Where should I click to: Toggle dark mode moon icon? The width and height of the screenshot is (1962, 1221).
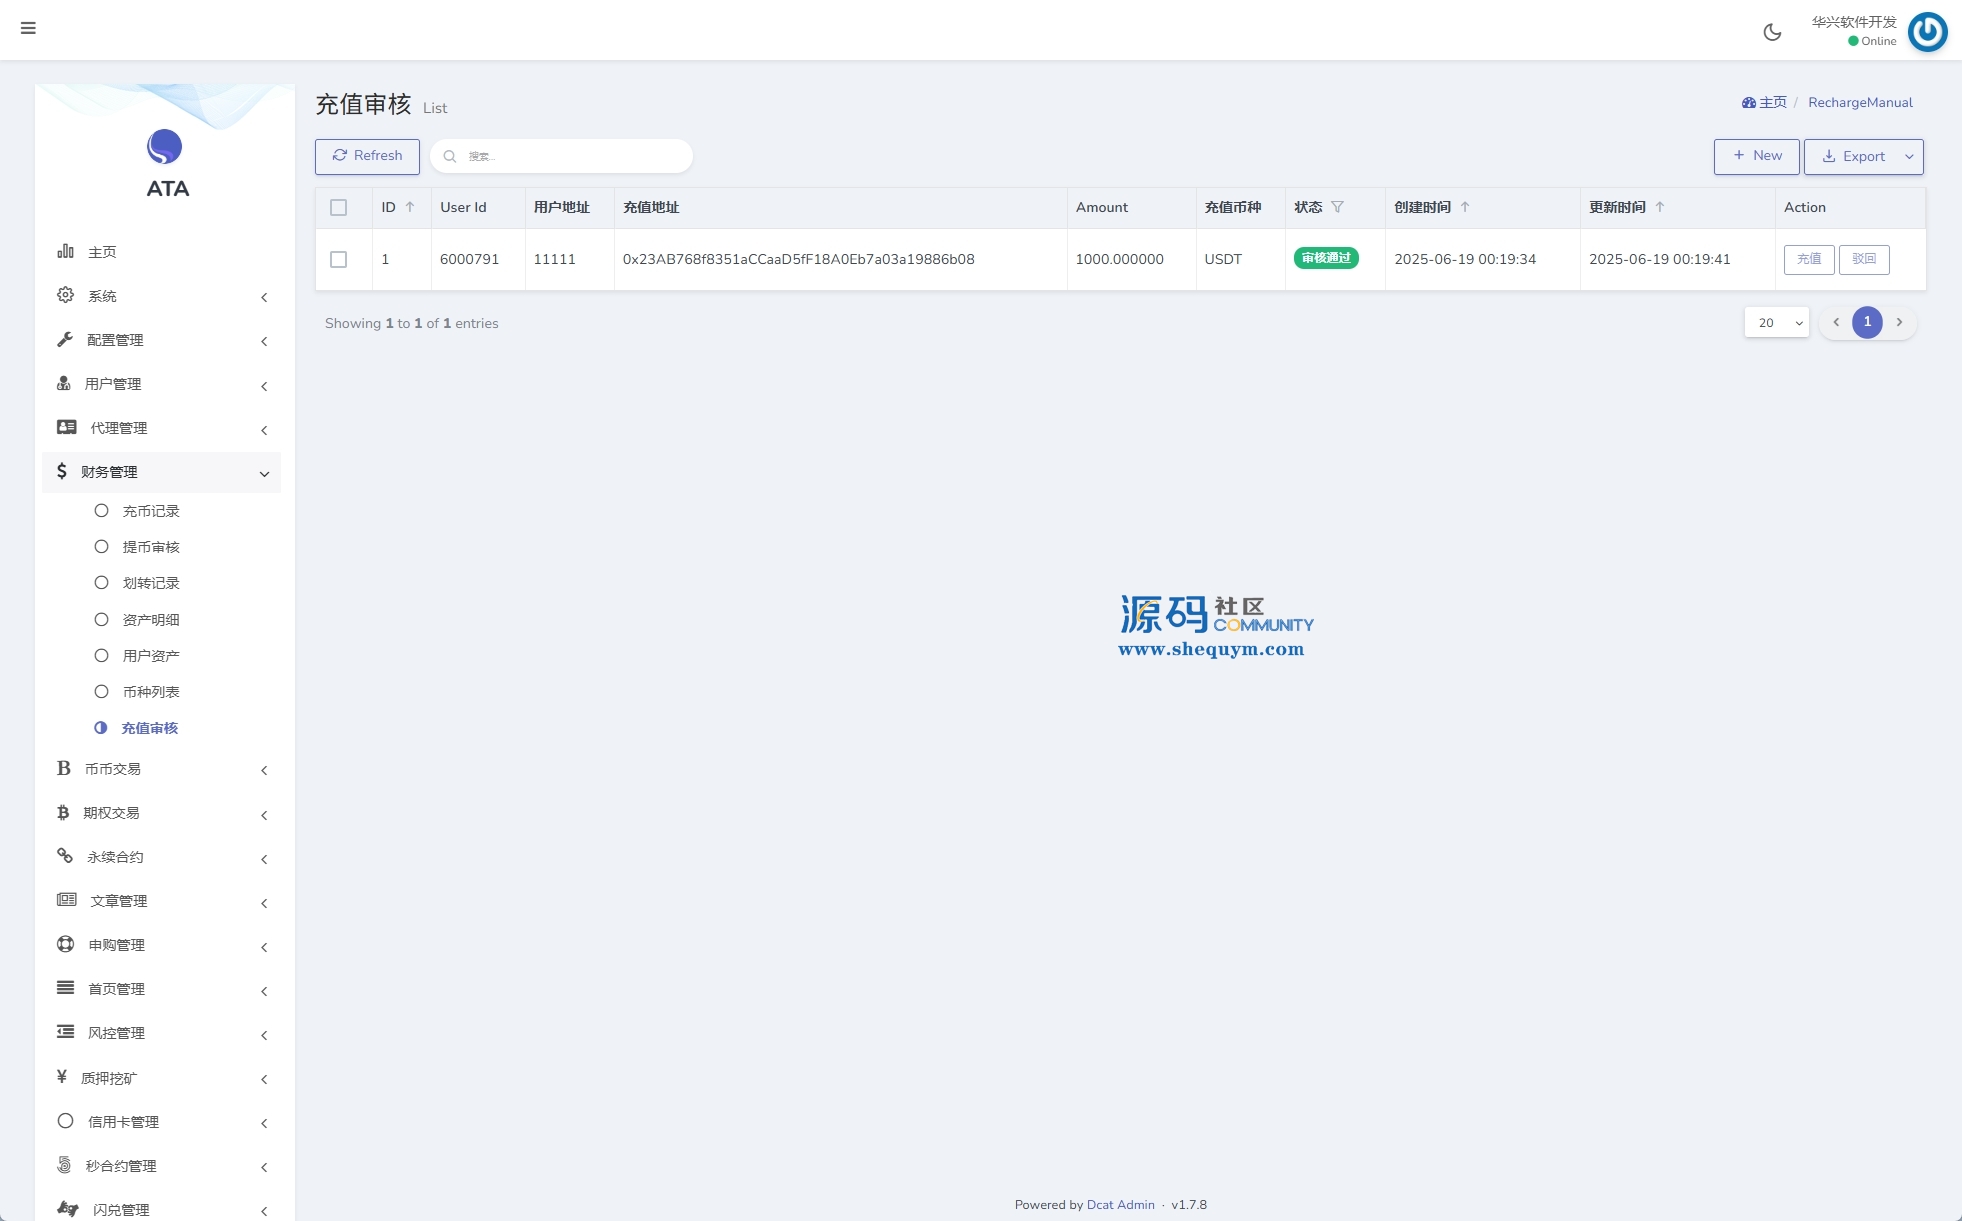click(x=1772, y=32)
